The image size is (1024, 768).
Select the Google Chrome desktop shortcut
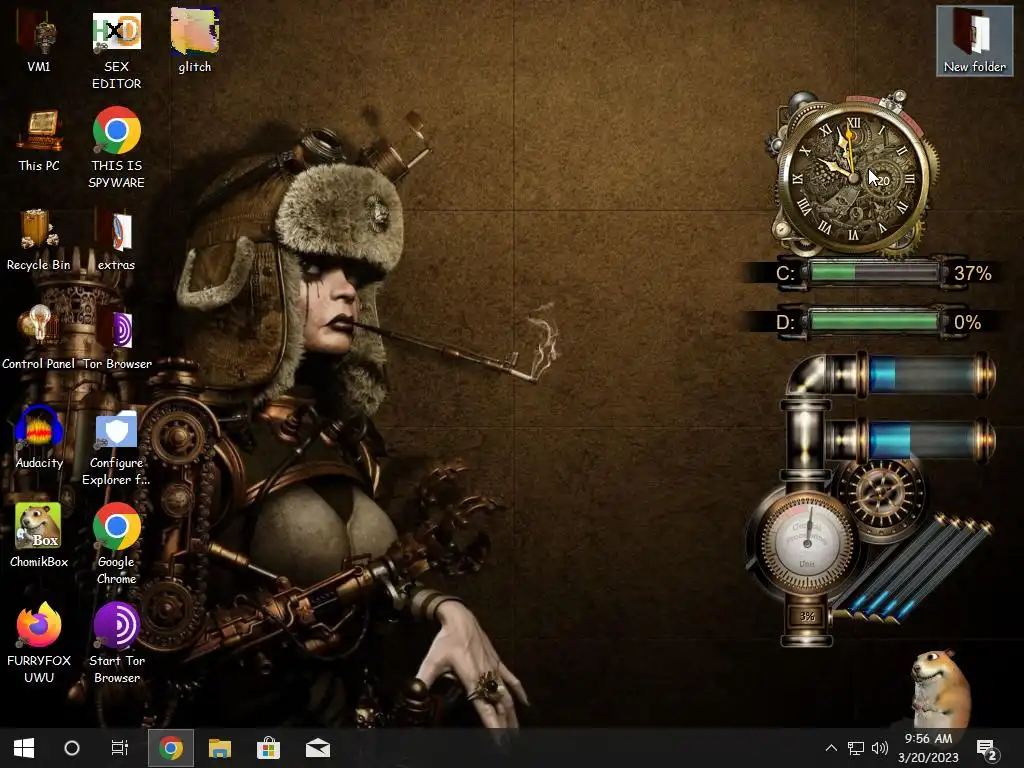pos(116,544)
